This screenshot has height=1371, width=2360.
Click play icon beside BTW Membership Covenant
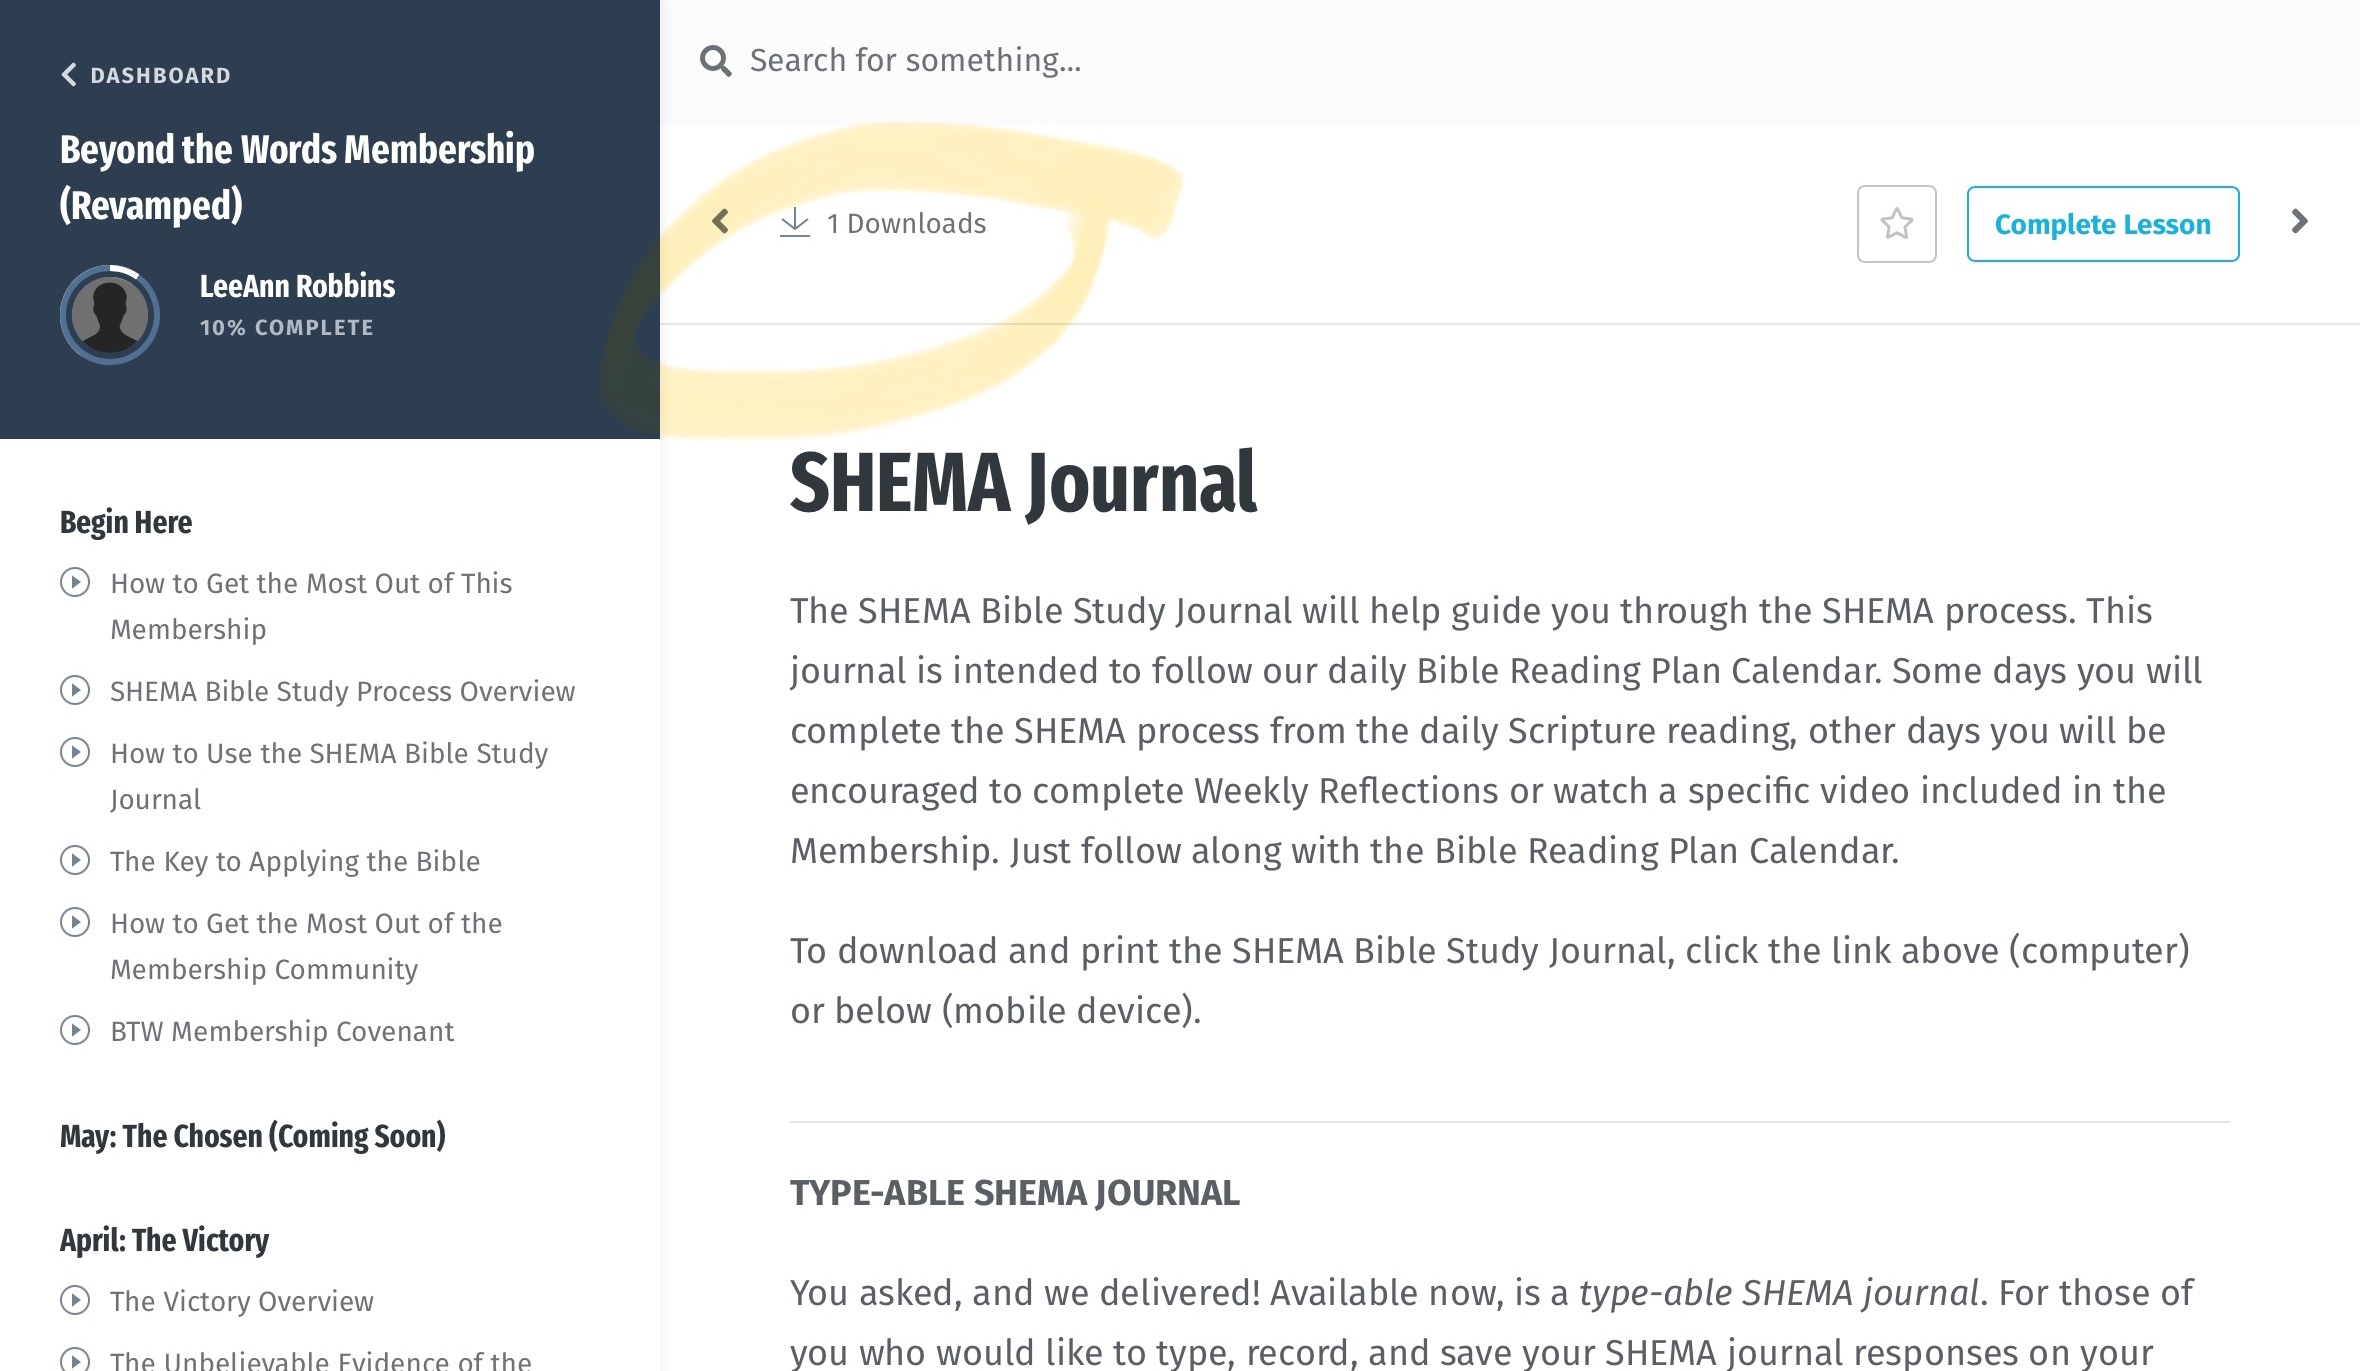pyautogui.click(x=75, y=1030)
